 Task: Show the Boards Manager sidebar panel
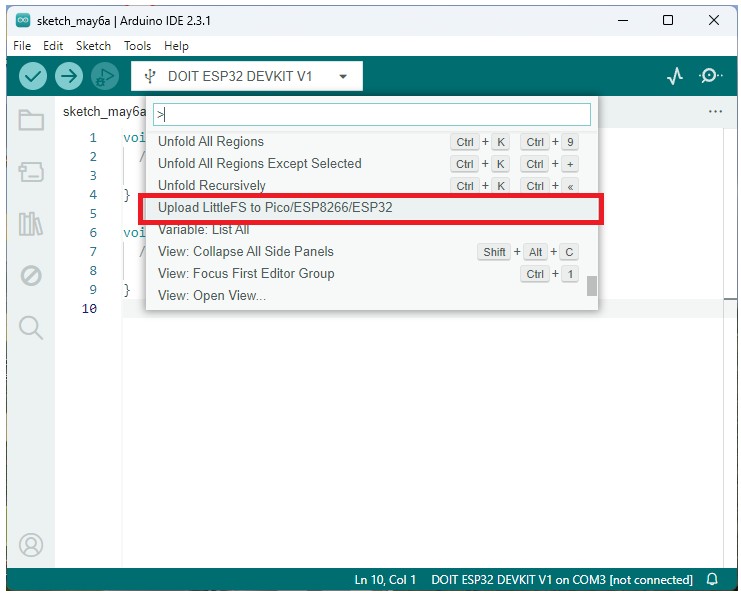(x=31, y=172)
